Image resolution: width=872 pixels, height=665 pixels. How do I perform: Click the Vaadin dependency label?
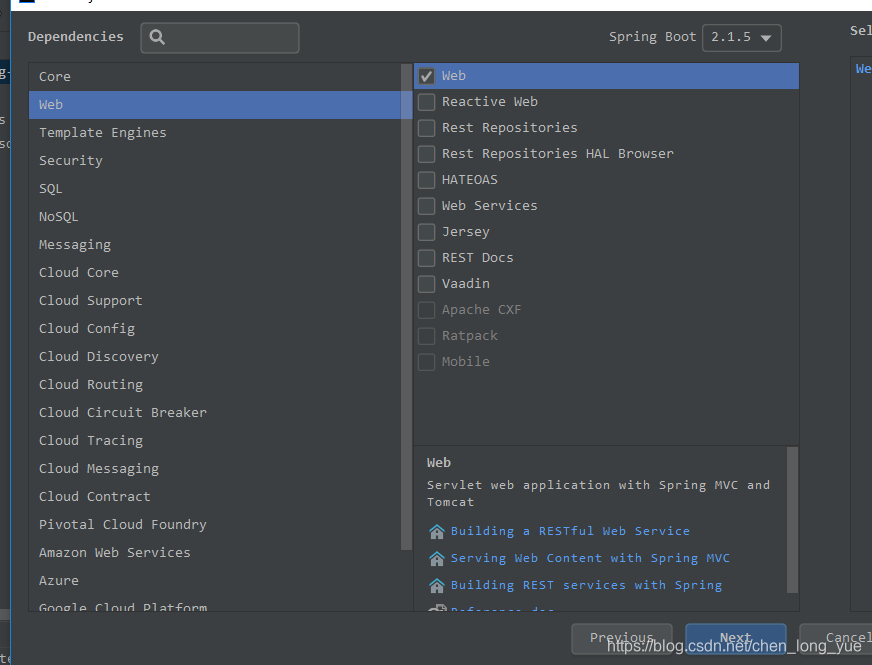tap(465, 284)
